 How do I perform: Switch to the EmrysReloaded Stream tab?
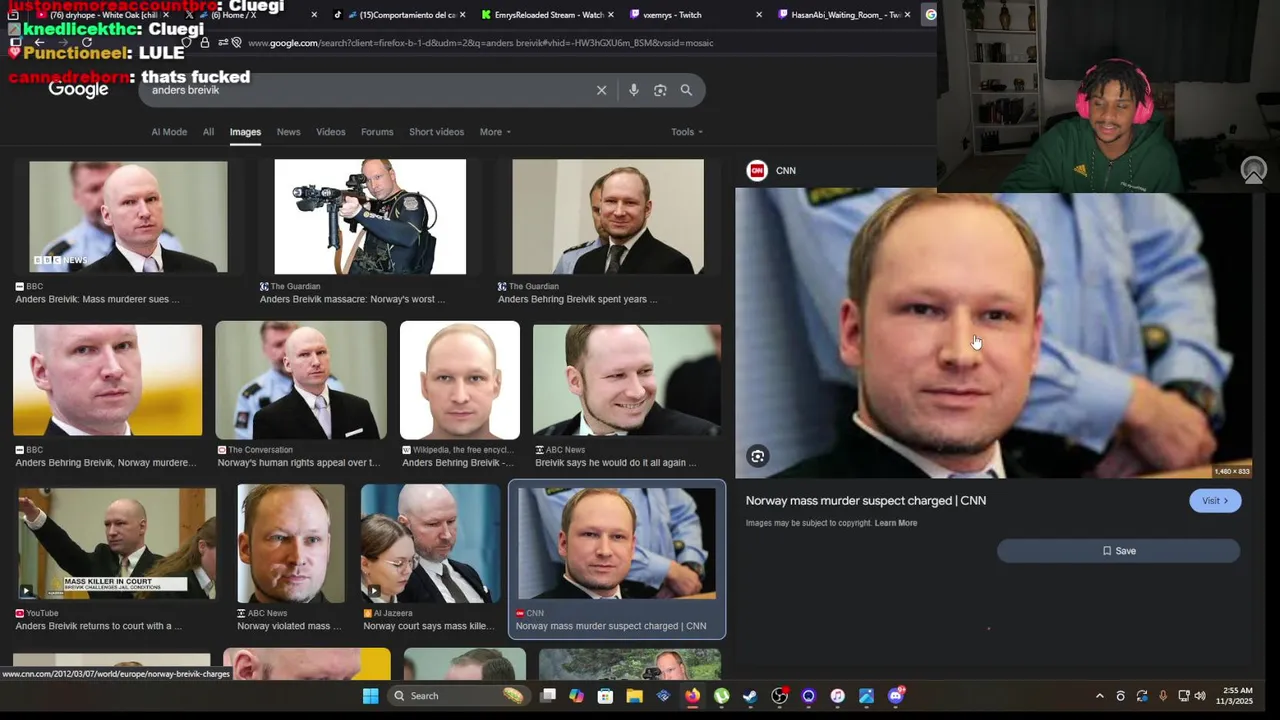(x=548, y=15)
